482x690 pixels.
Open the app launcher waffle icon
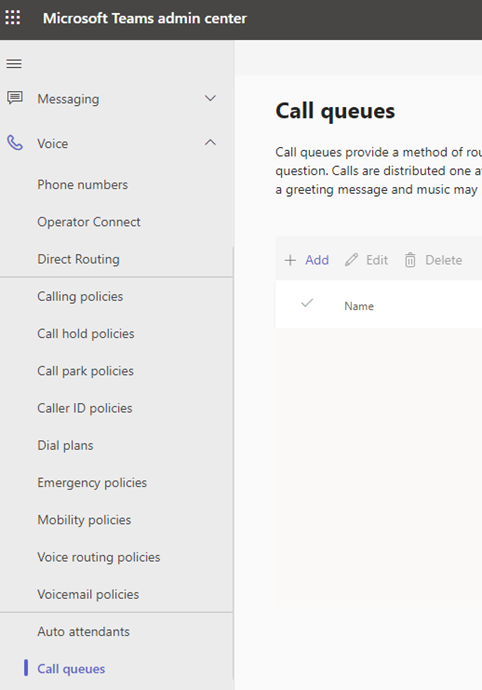[13, 18]
